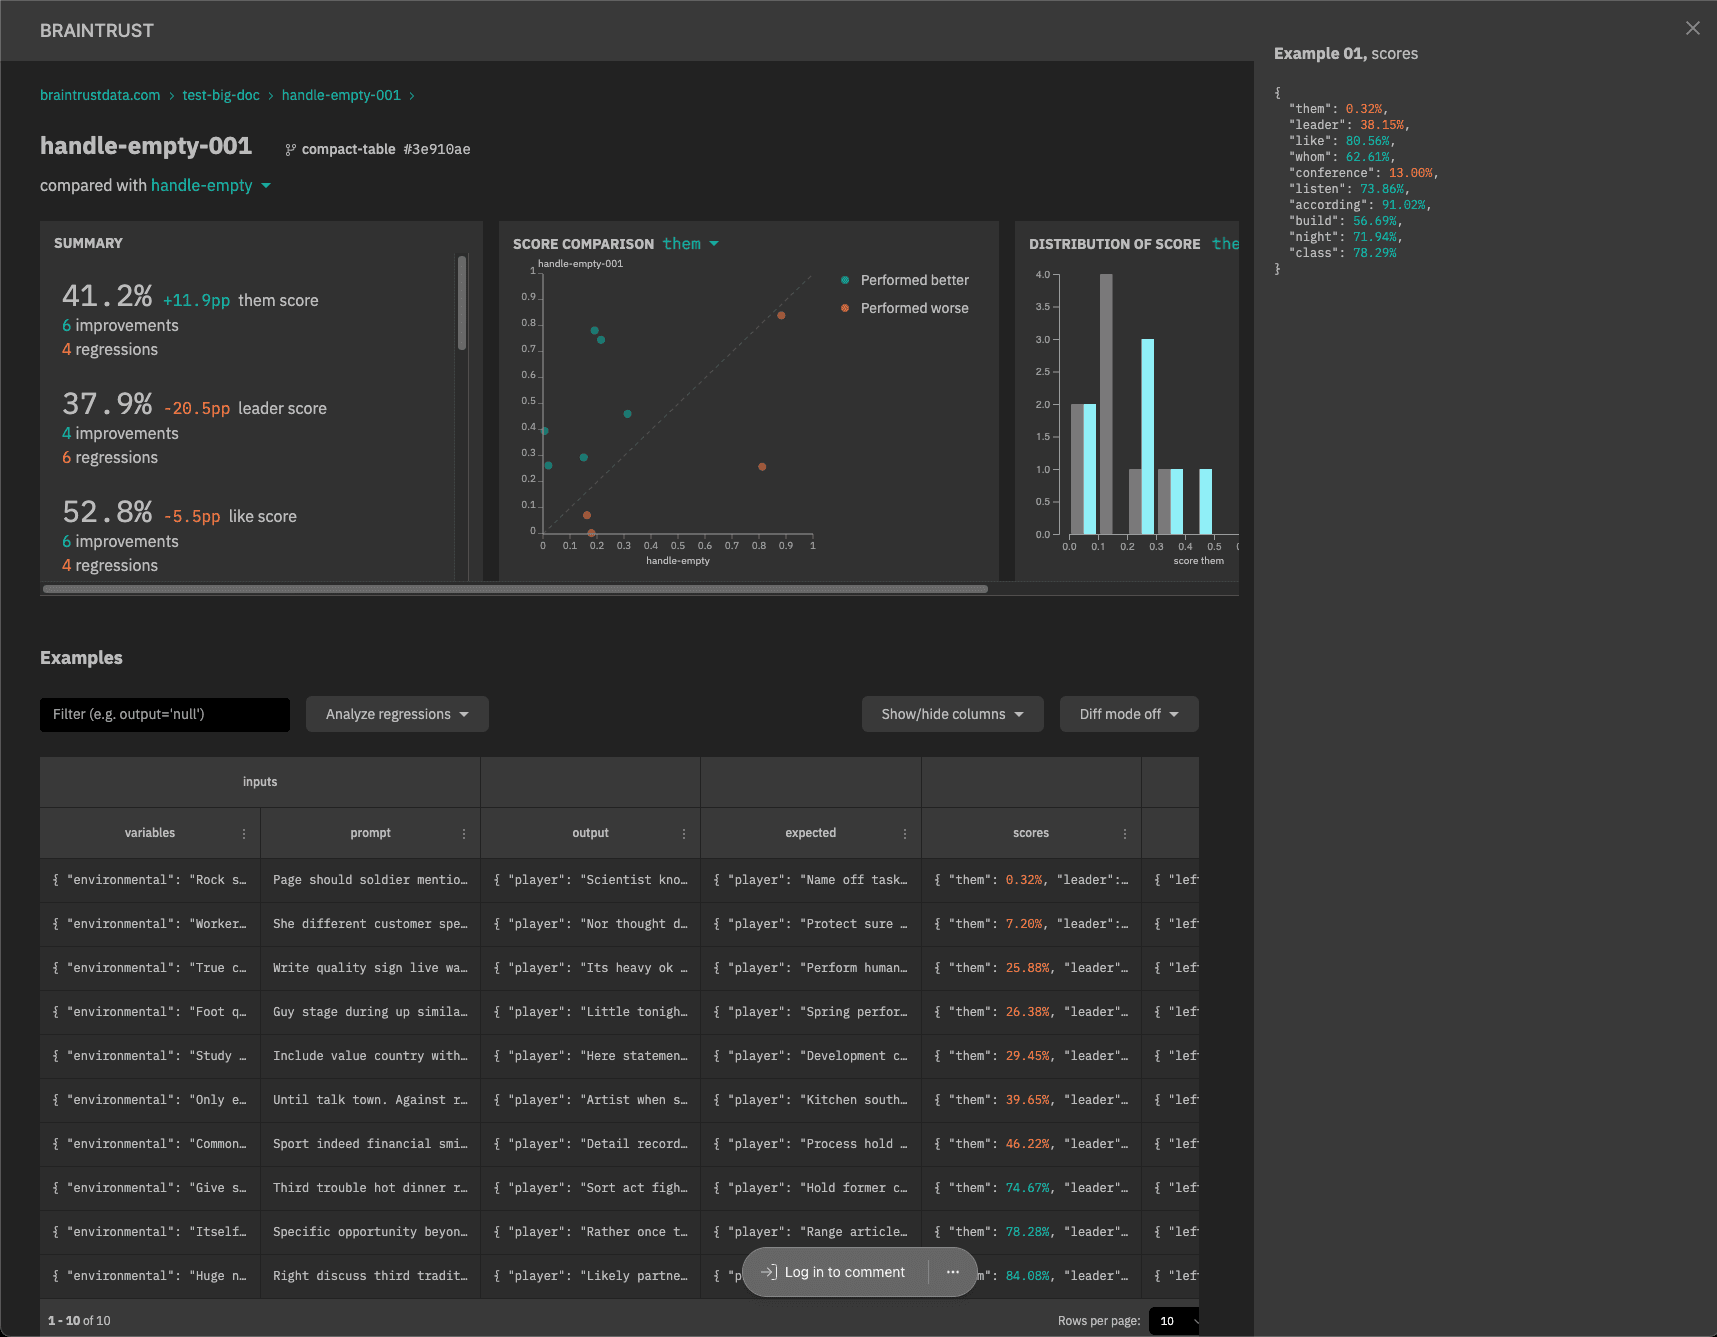Click the three-dot more options button
This screenshot has height=1337, width=1717.
coord(953,1272)
